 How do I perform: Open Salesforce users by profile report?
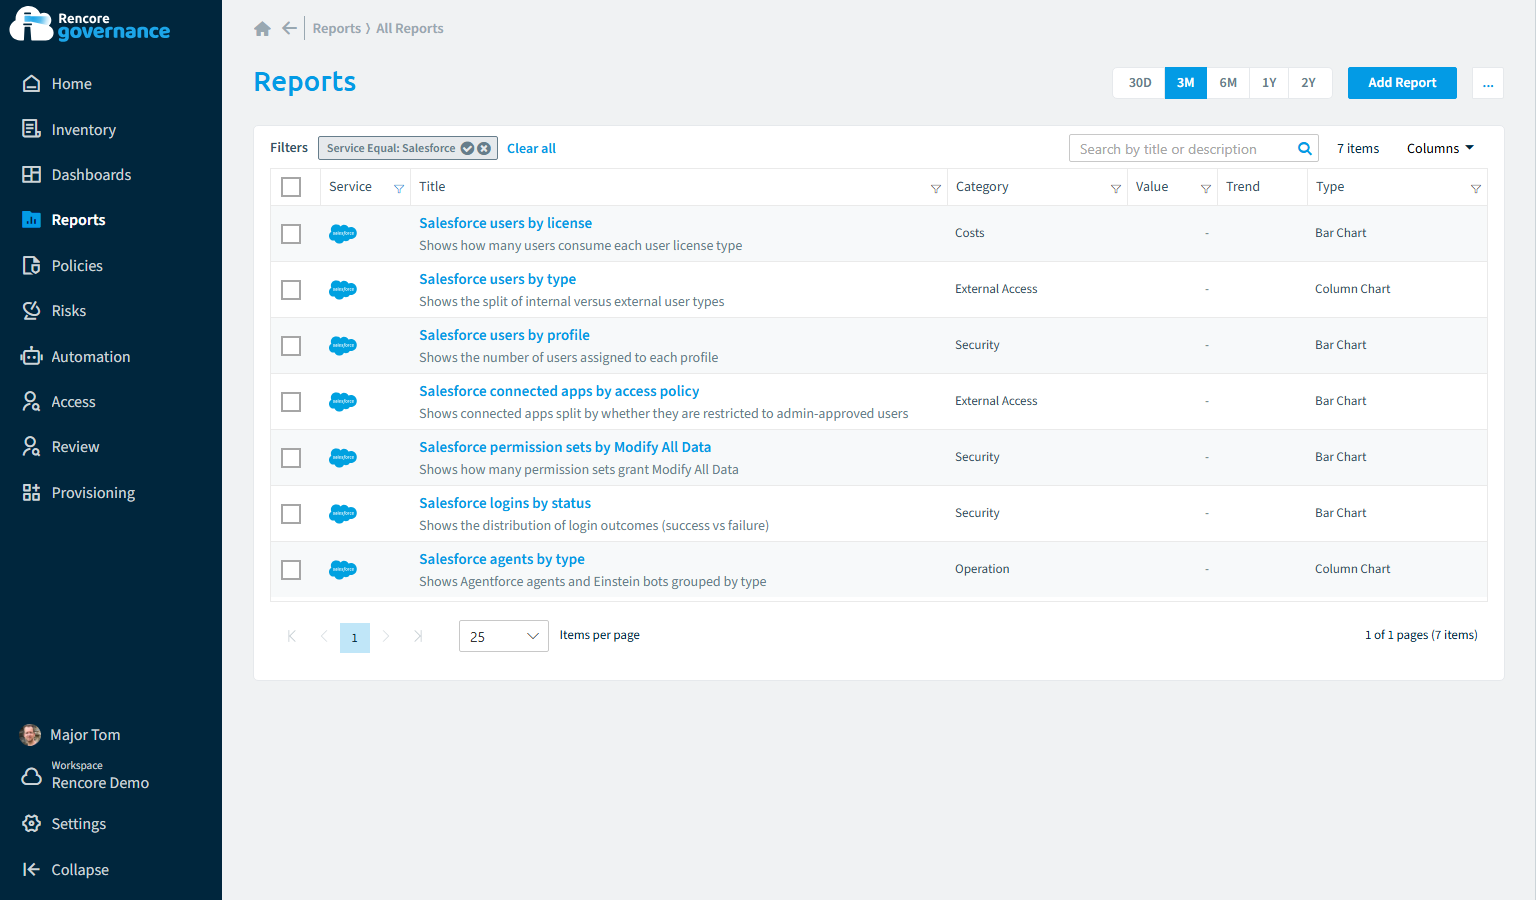504,335
